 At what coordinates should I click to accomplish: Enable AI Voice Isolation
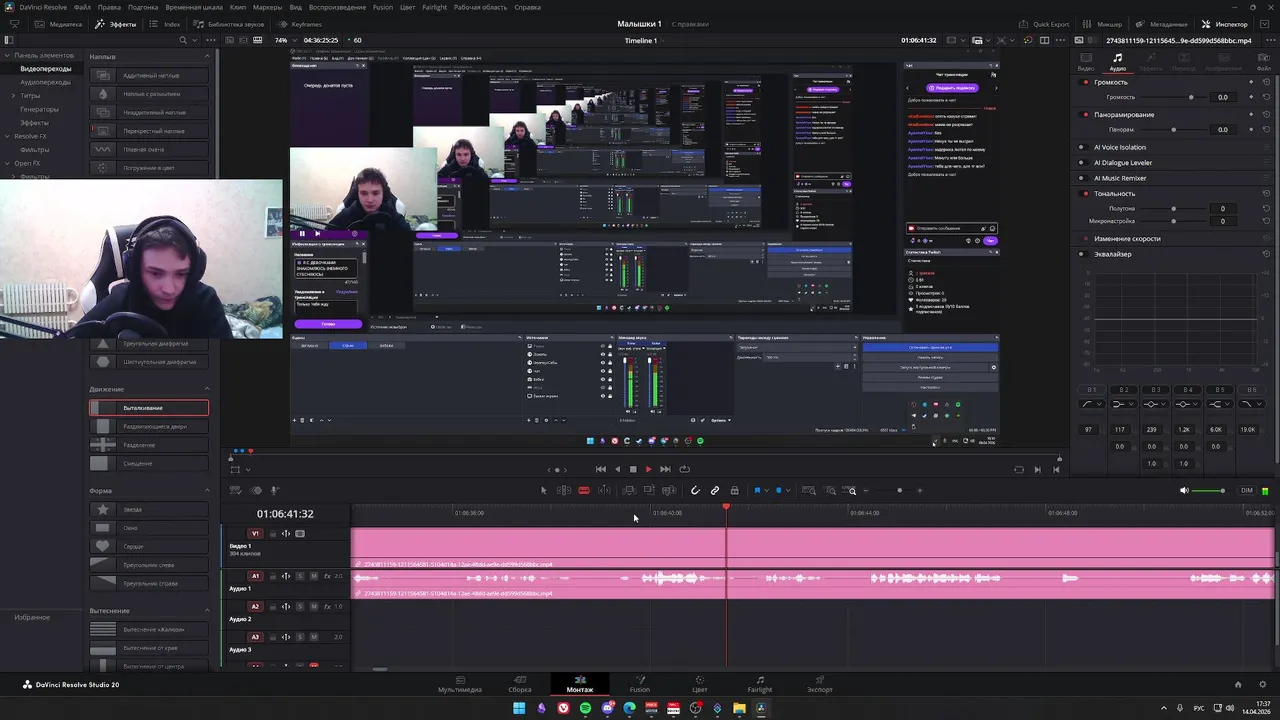(x=1081, y=147)
